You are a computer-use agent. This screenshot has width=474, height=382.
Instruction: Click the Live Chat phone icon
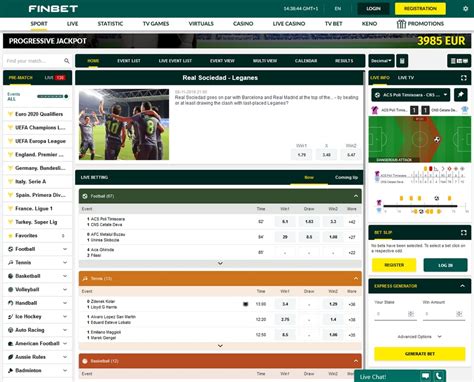coord(439,376)
